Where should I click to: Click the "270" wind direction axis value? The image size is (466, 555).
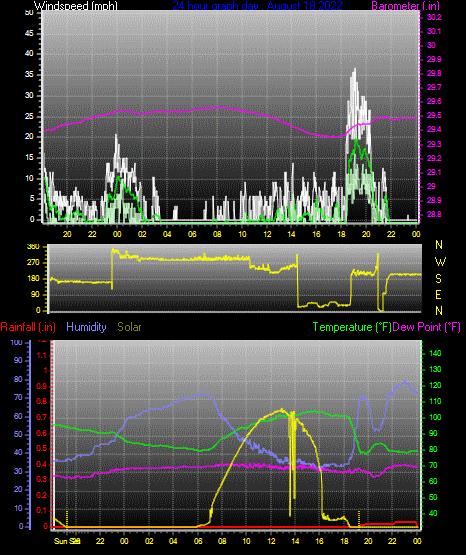tap(33, 263)
